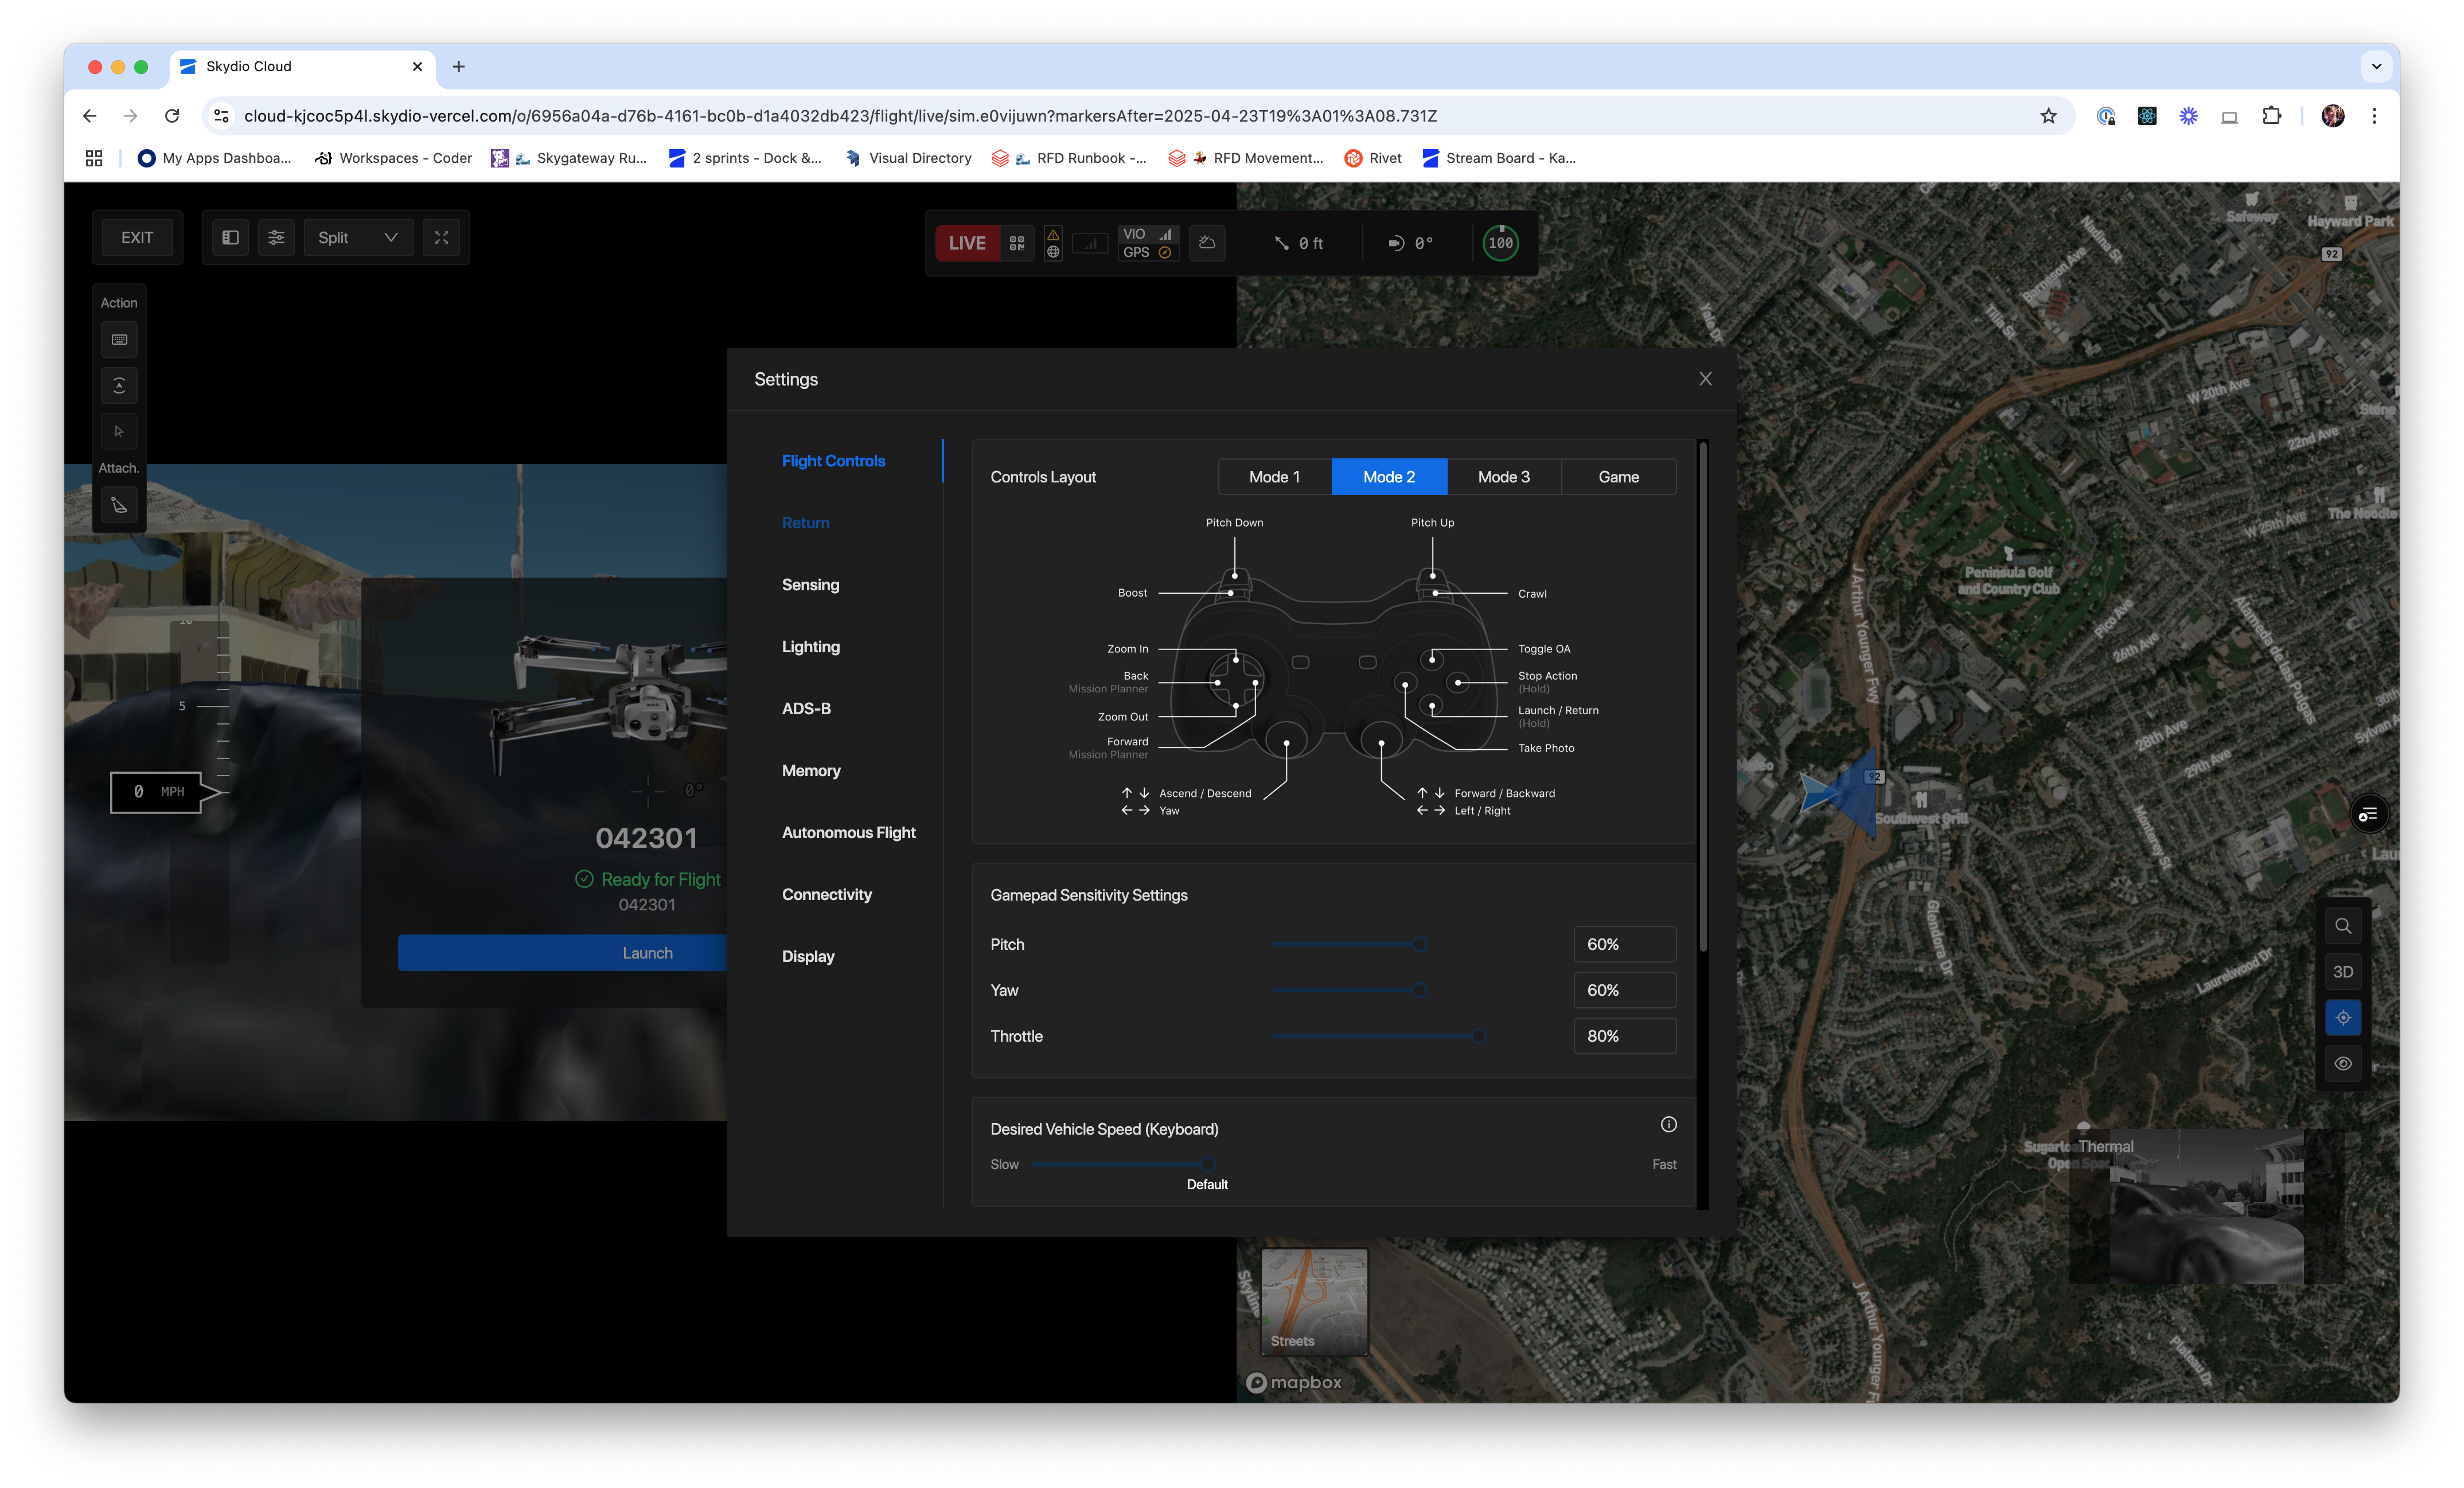Viewport: 2464px width, 1488px height.
Task: Open the Split view dropdown
Action: coord(358,238)
